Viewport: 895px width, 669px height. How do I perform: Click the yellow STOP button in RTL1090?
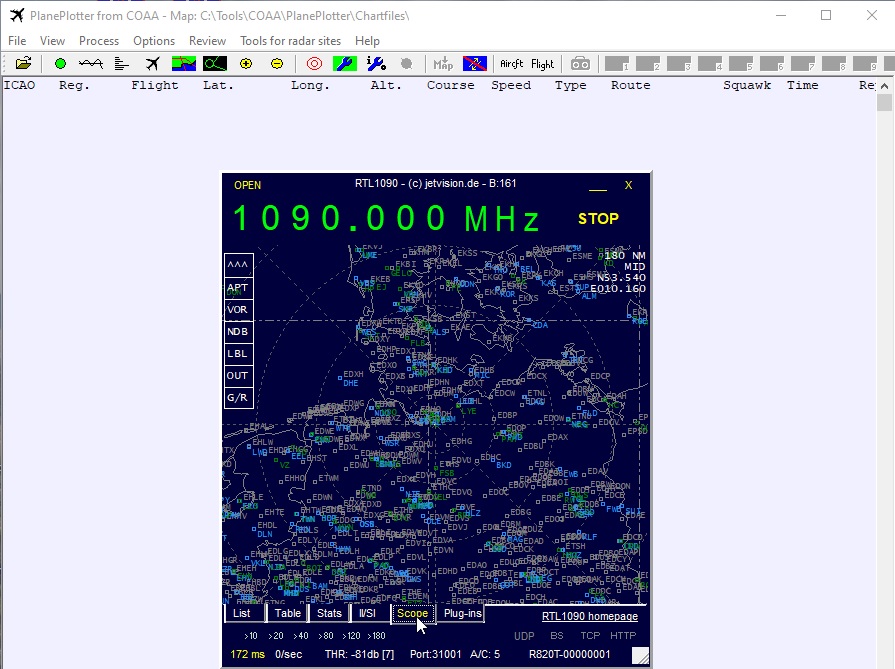click(x=598, y=219)
